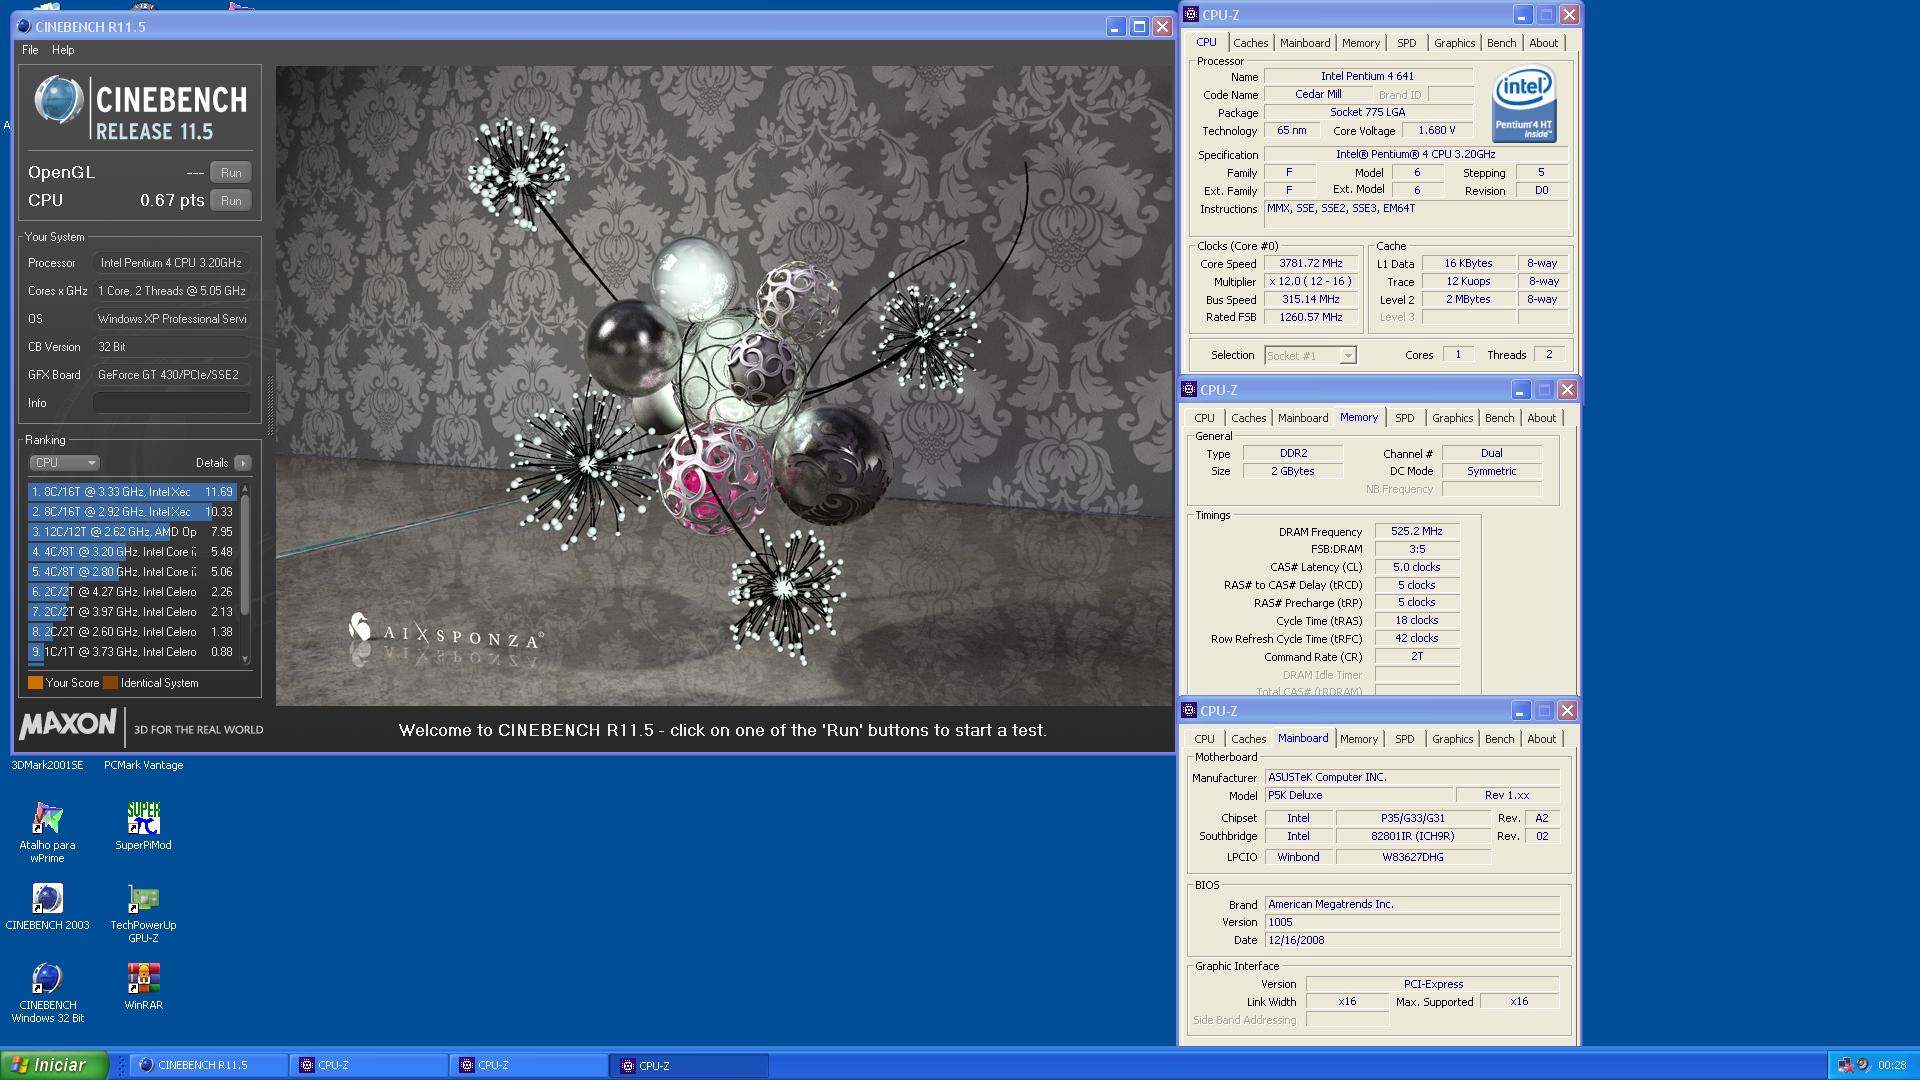Viewport: 1920px width, 1080px height.
Task: Click the taskbar clock showing 00:28
Action: tap(1892, 1066)
